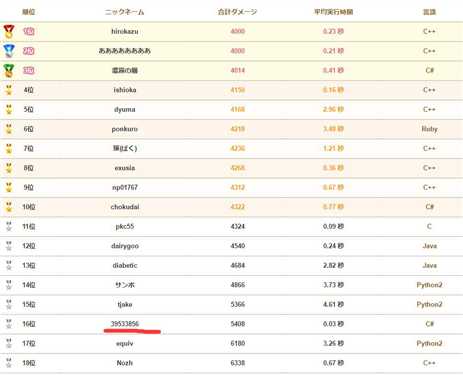Viewport: 463px width, 375px height.
Task: Select the nickname dyuma
Action: pyautogui.click(x=125, y=109)
